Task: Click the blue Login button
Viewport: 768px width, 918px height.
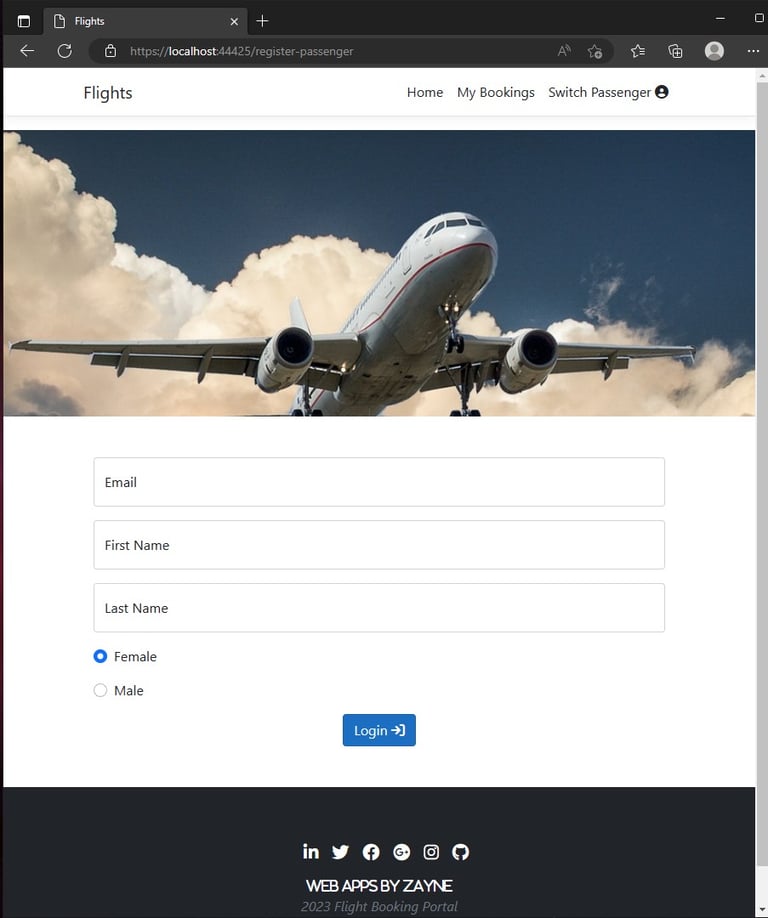Action: click(379, 730)
